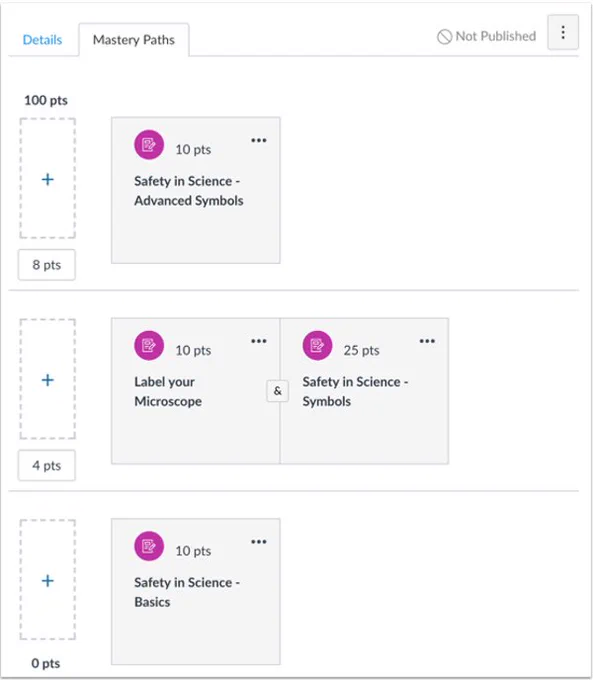Open options menu for Safety in Science - Basics
593x680 pixels.
pyautogui.click(x=259, y=542)
